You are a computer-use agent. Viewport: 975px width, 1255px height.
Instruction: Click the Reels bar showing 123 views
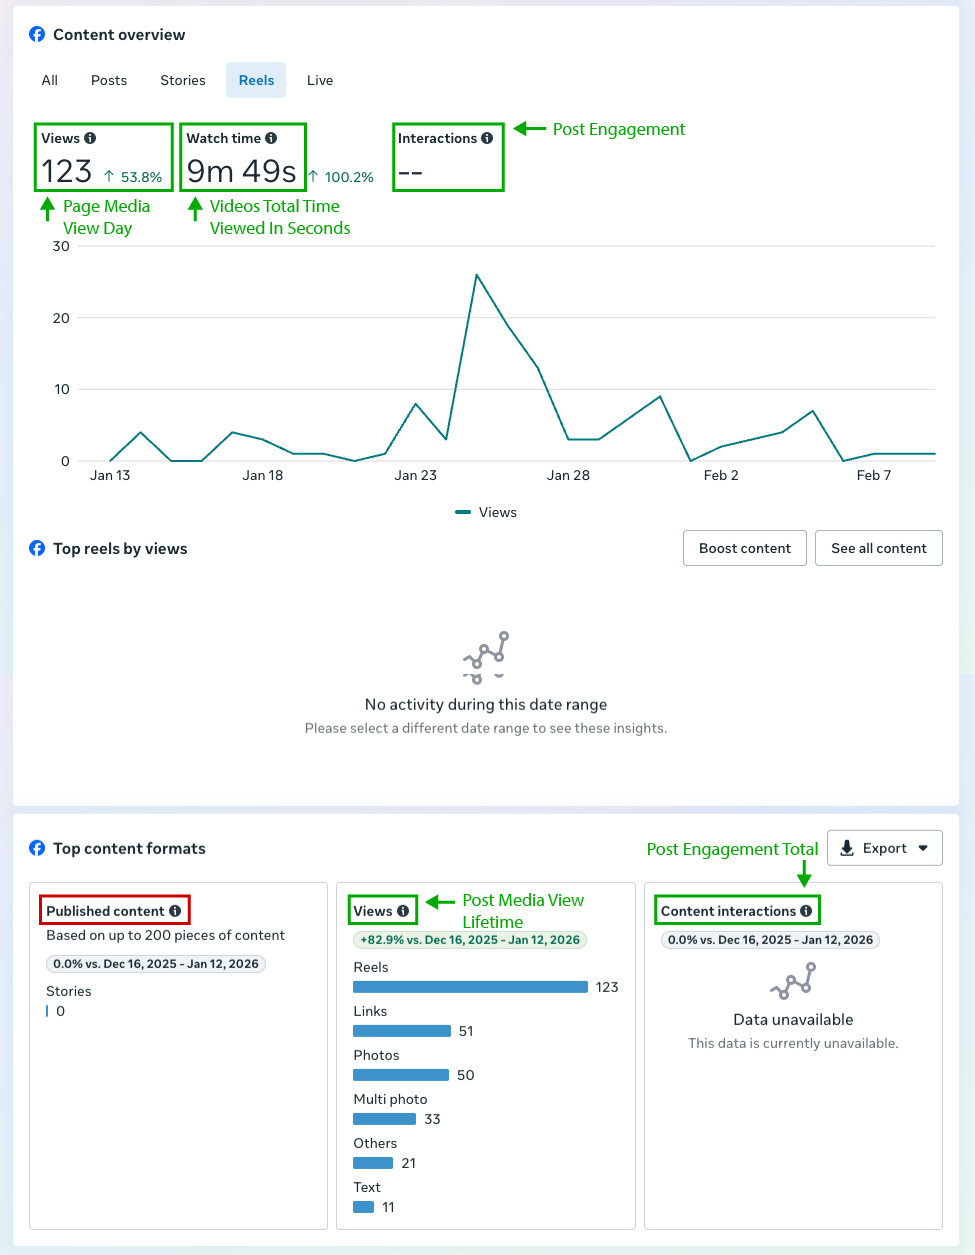470,987
